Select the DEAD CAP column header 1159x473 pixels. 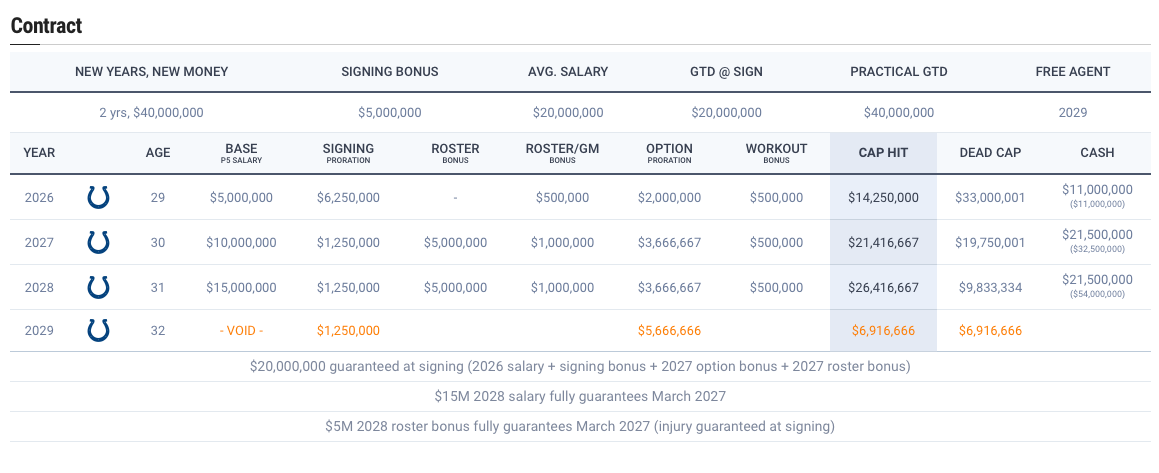989,153
